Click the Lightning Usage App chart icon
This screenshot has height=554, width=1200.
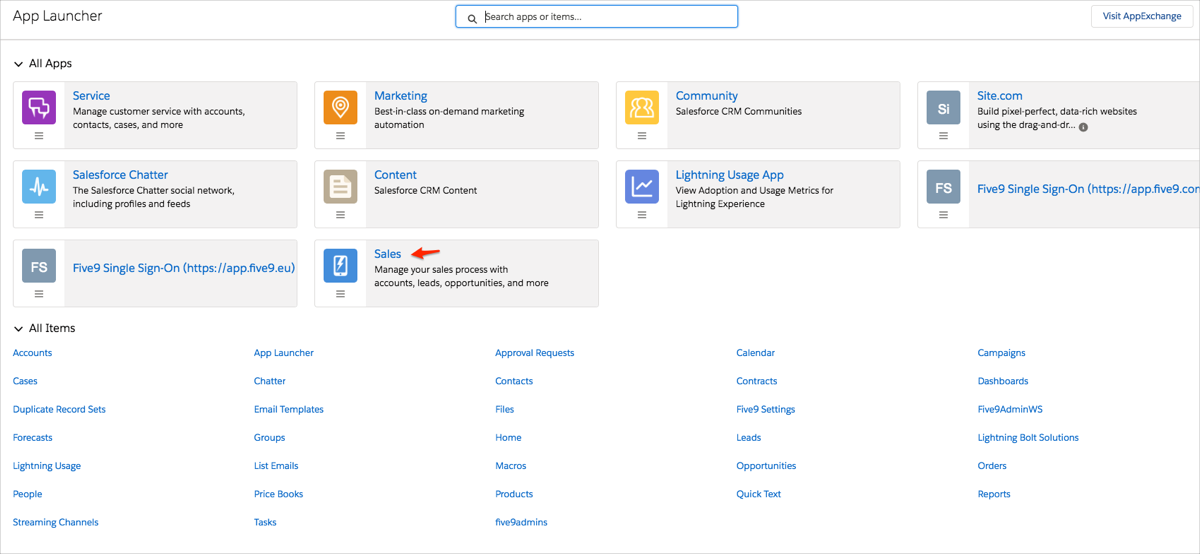point(642,186)
